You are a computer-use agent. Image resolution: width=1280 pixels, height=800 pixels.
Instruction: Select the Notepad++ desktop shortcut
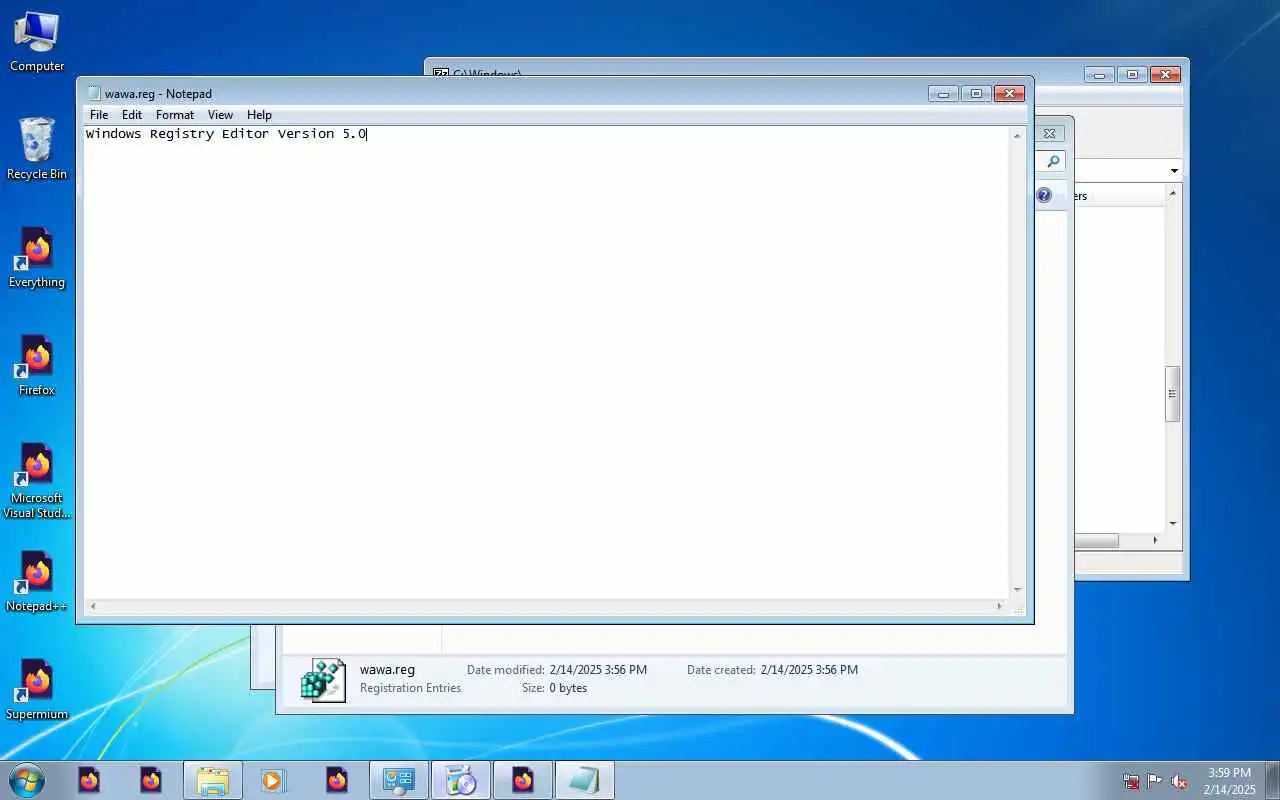point(37,582)
